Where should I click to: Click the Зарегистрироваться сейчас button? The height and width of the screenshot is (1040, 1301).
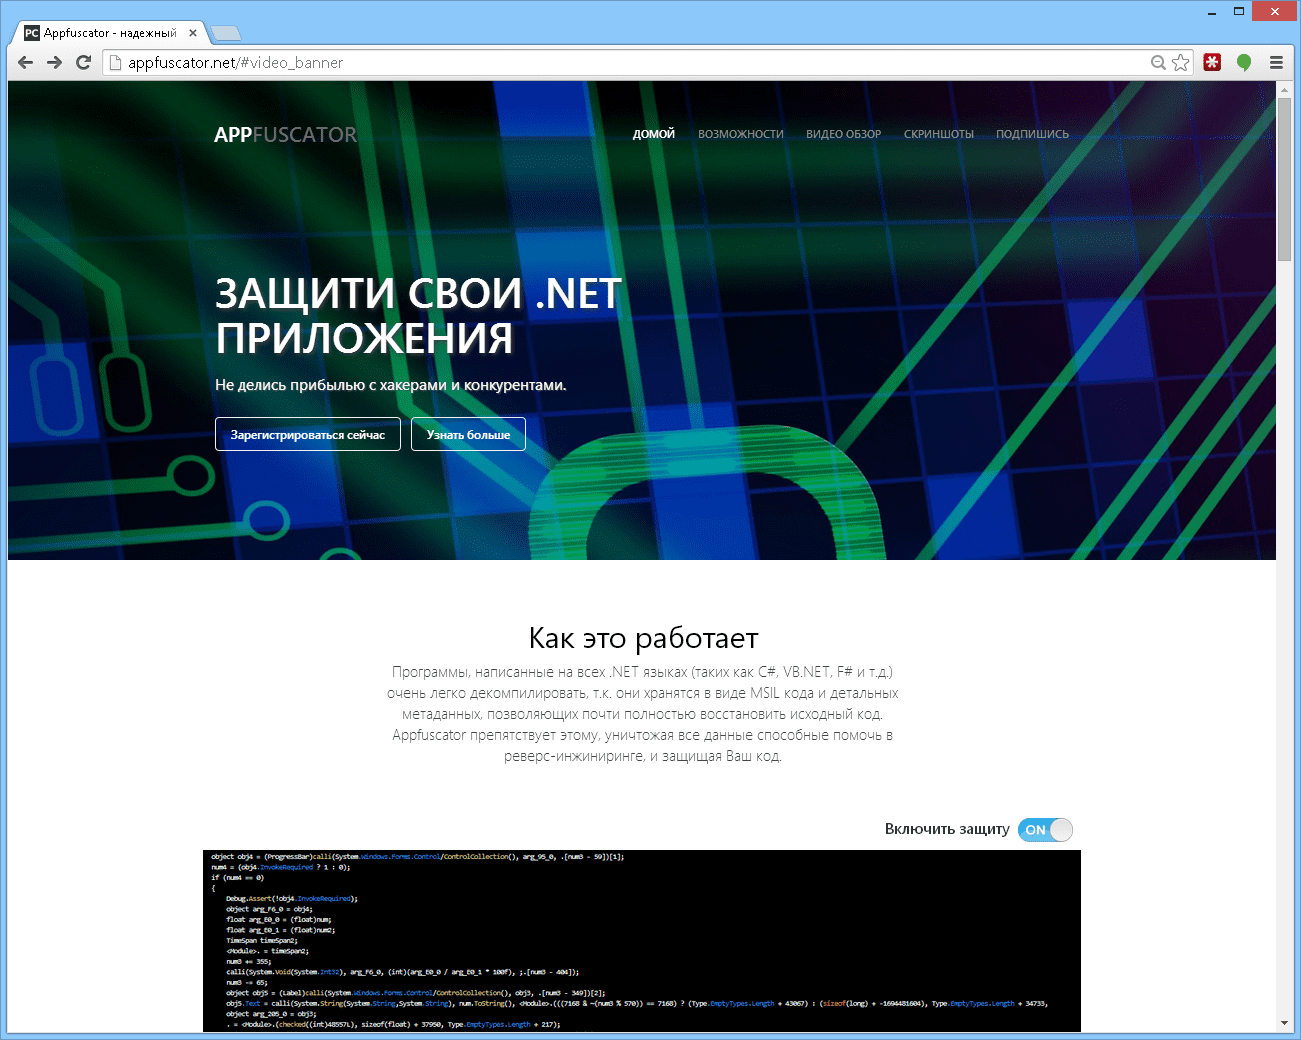[x=308, y=434]
